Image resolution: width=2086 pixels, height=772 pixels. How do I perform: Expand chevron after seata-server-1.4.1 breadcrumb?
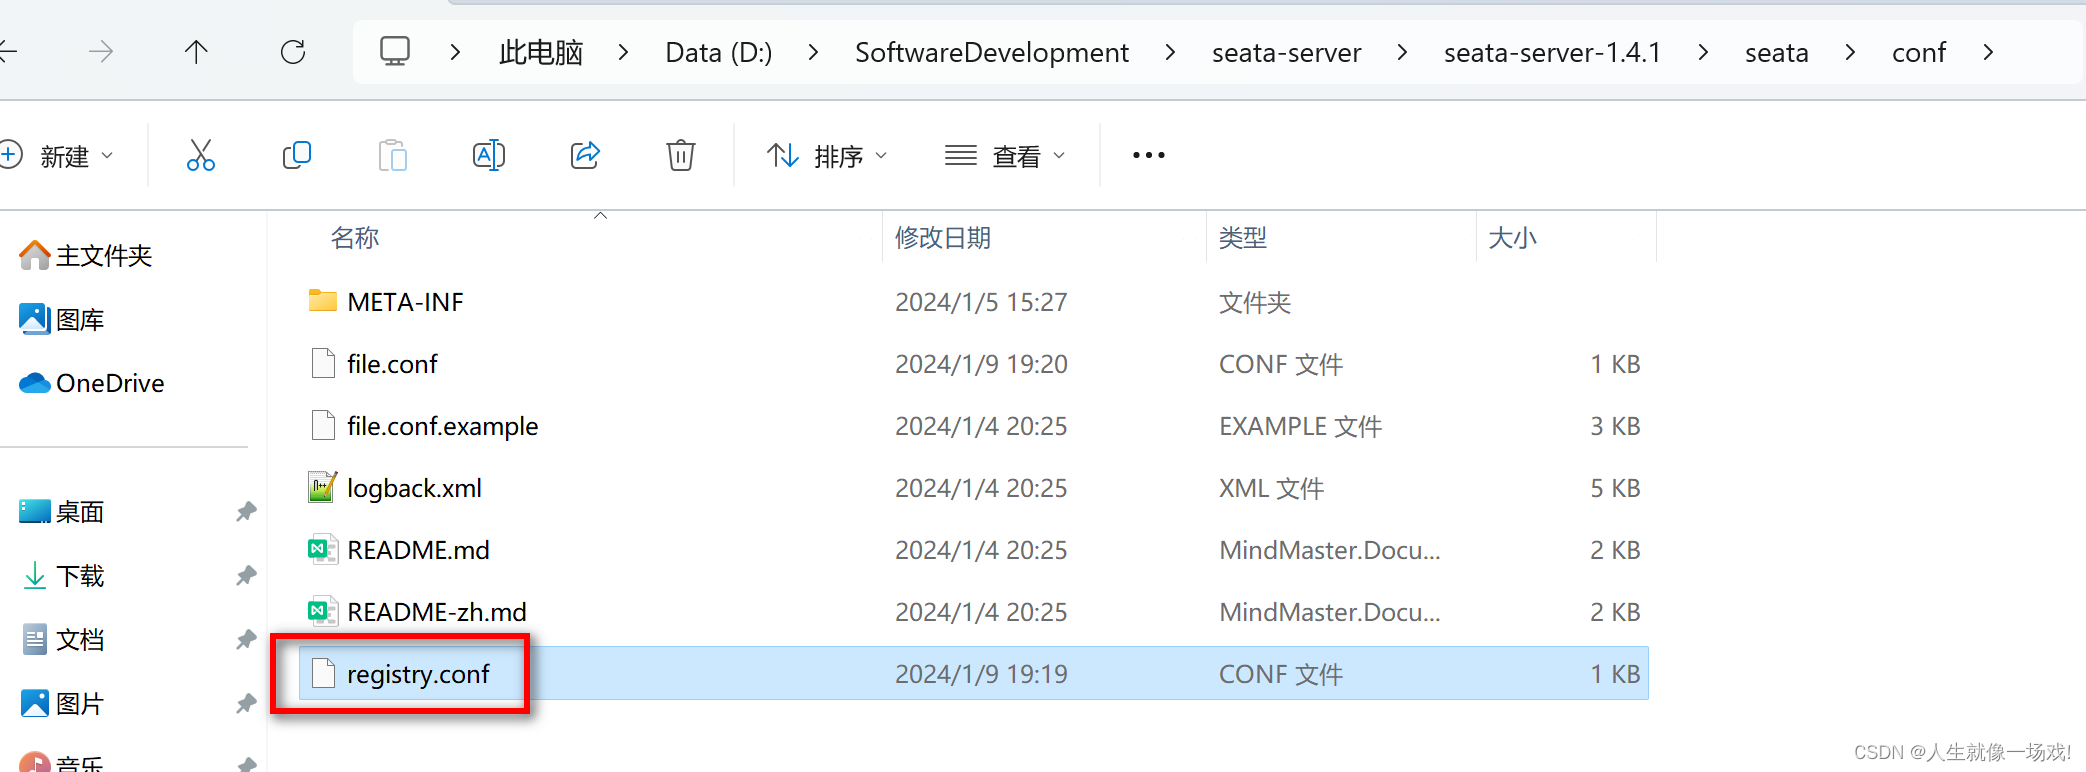coord(1703,52)
